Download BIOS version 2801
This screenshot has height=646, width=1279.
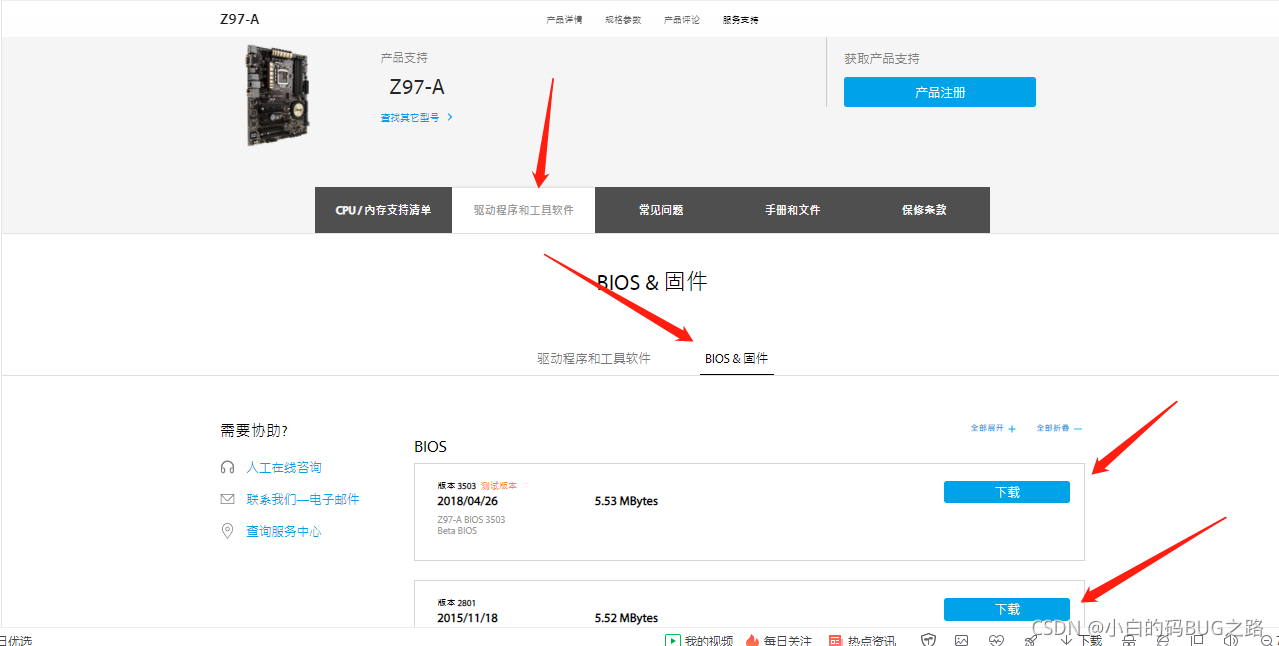1007,609
